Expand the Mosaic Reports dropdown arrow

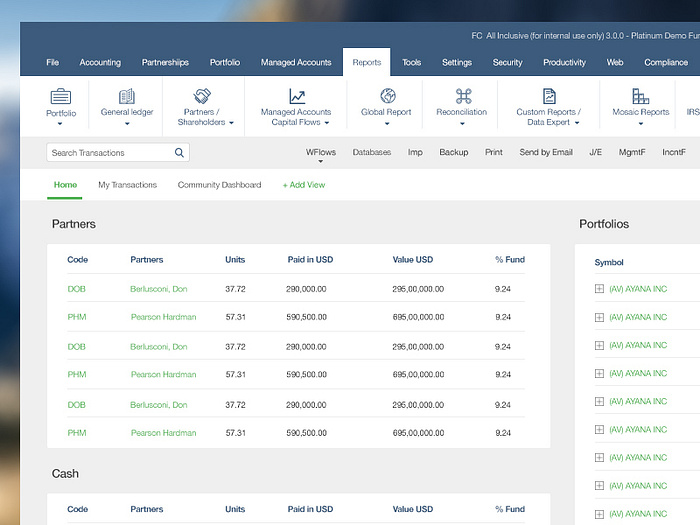point(640,124)
